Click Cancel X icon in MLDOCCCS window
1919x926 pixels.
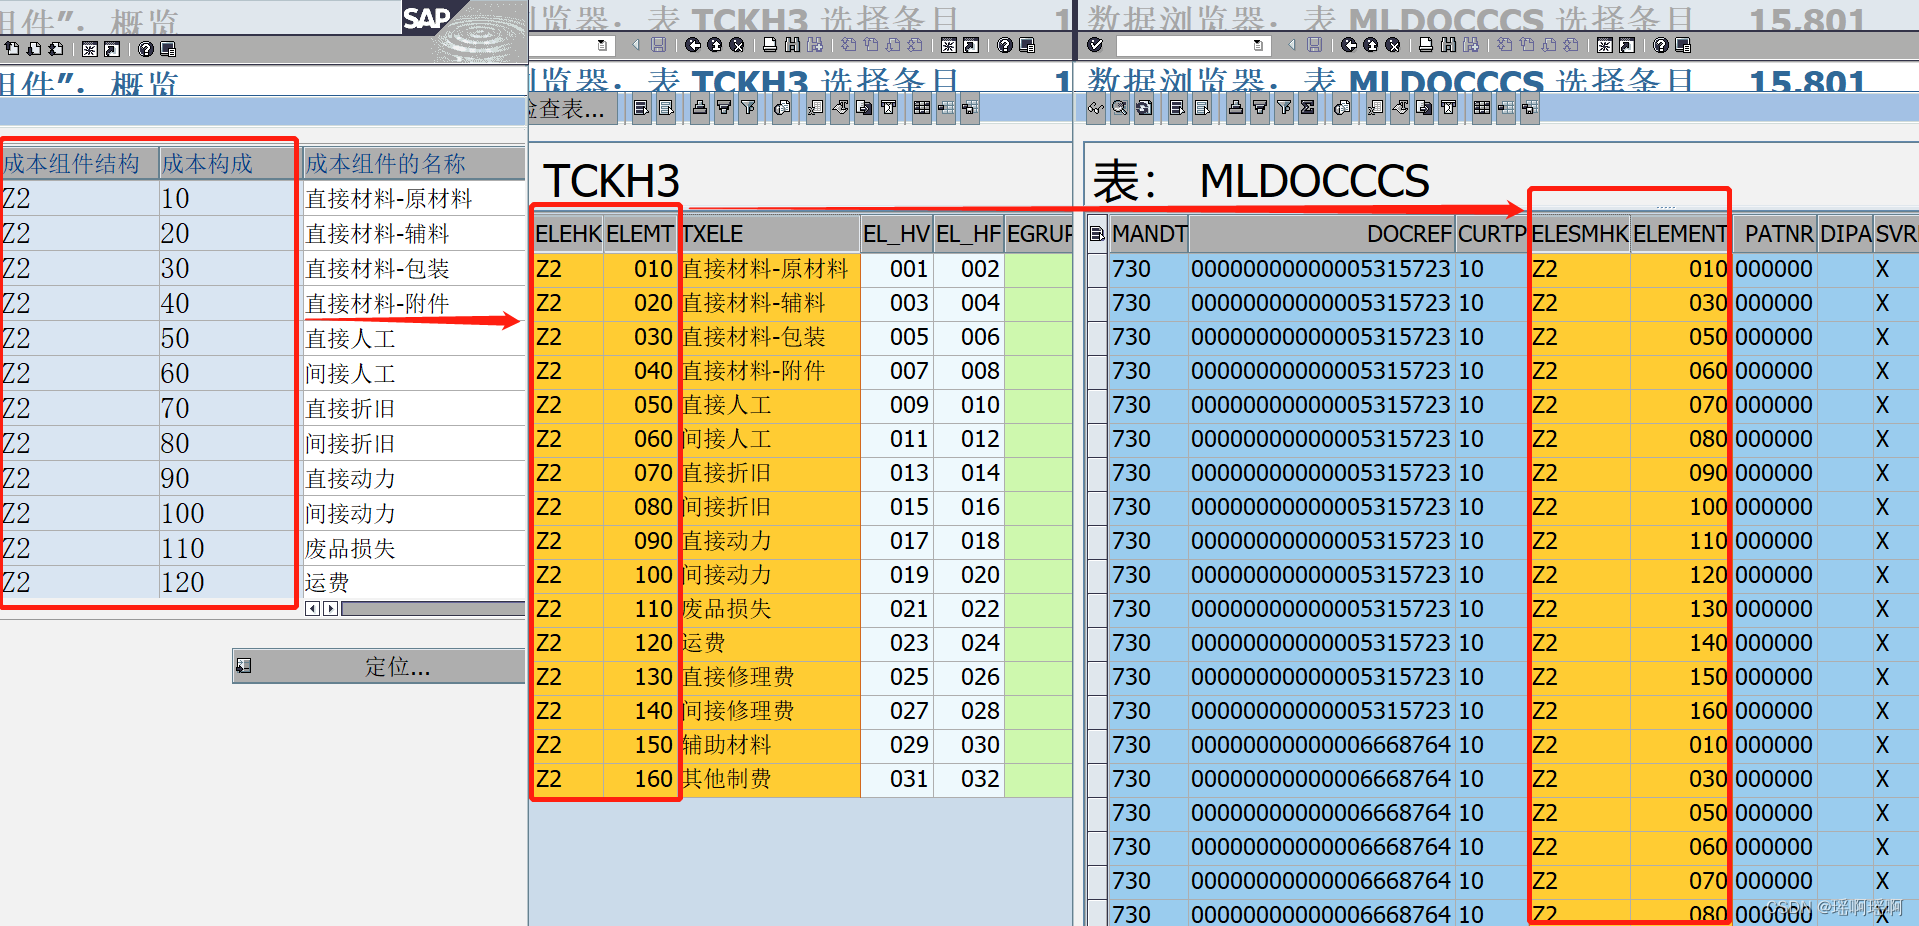point(1392,45)
